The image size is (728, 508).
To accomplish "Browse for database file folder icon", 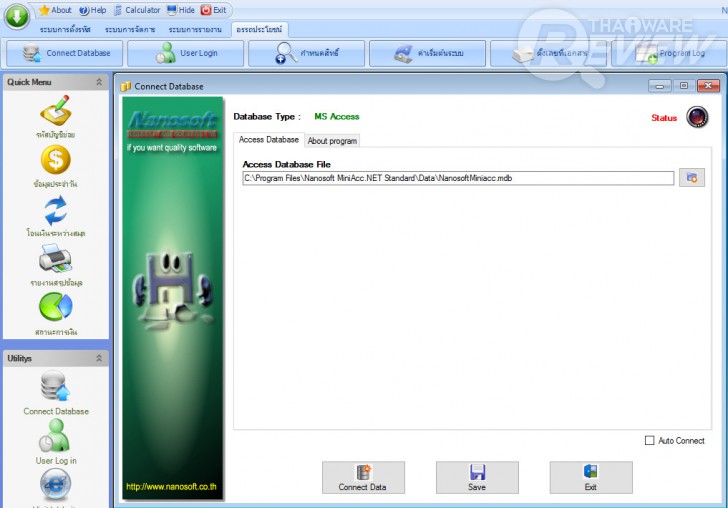I will click(692, 178).
